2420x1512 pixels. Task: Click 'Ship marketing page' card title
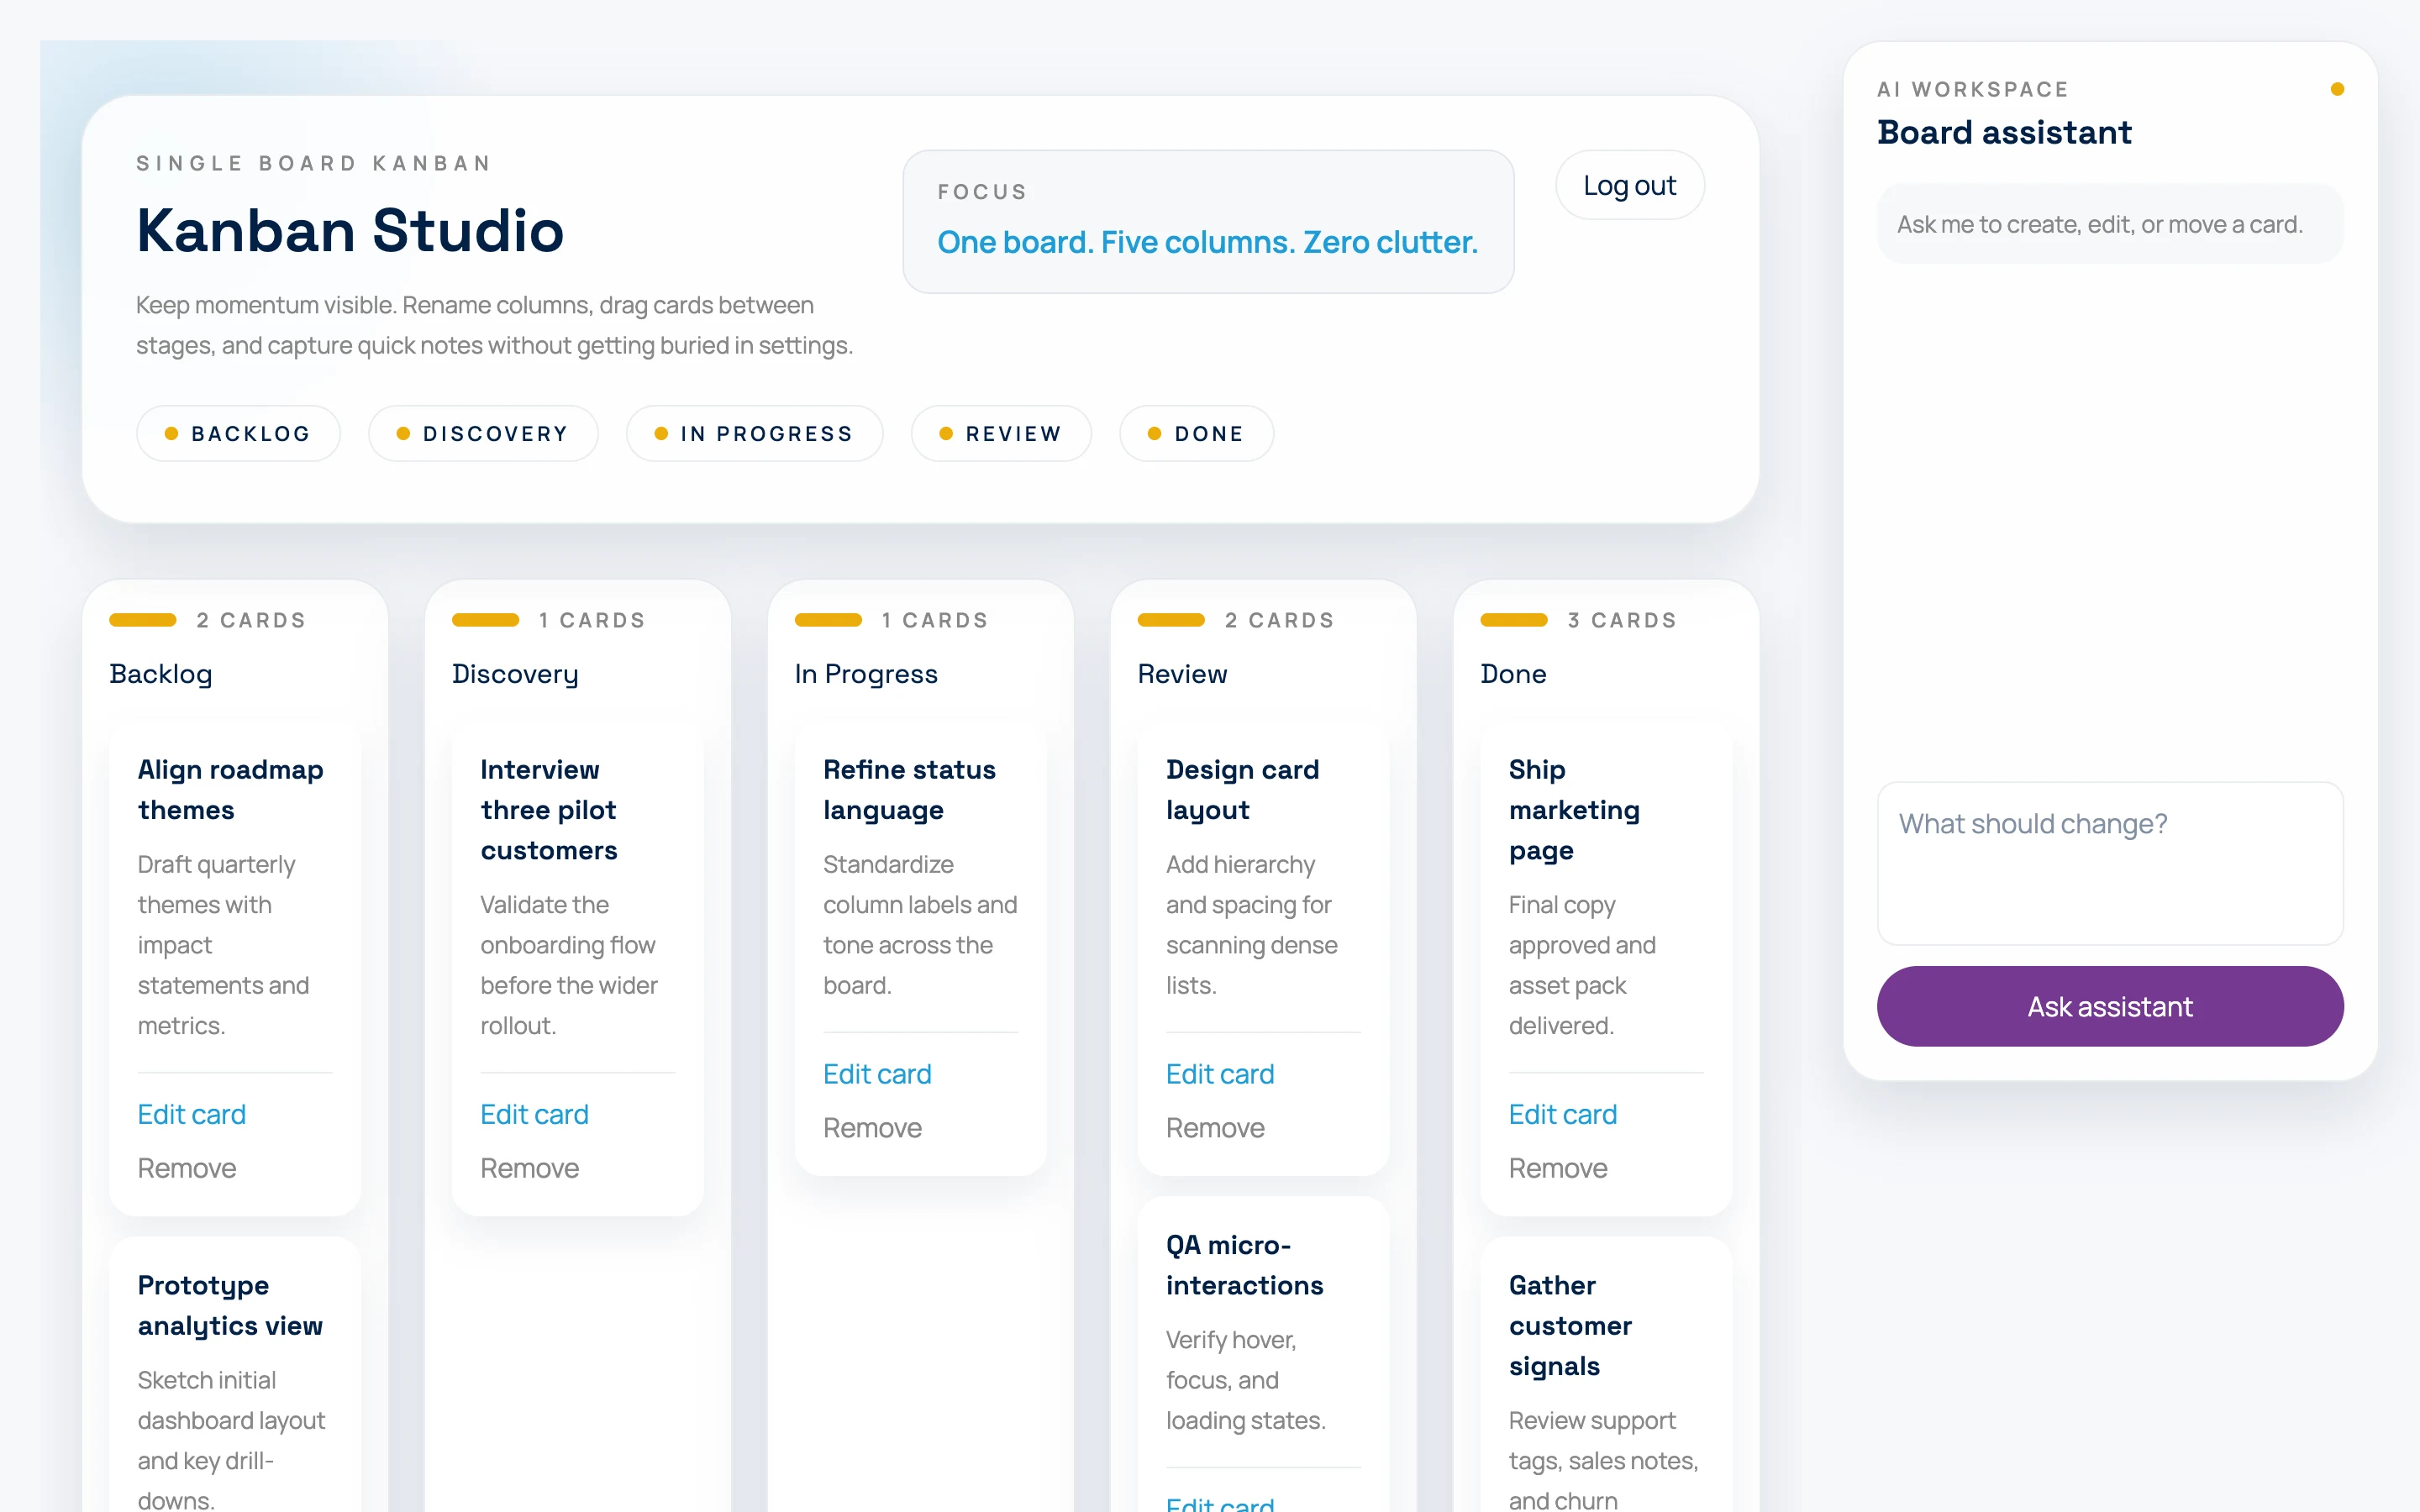1575,810
